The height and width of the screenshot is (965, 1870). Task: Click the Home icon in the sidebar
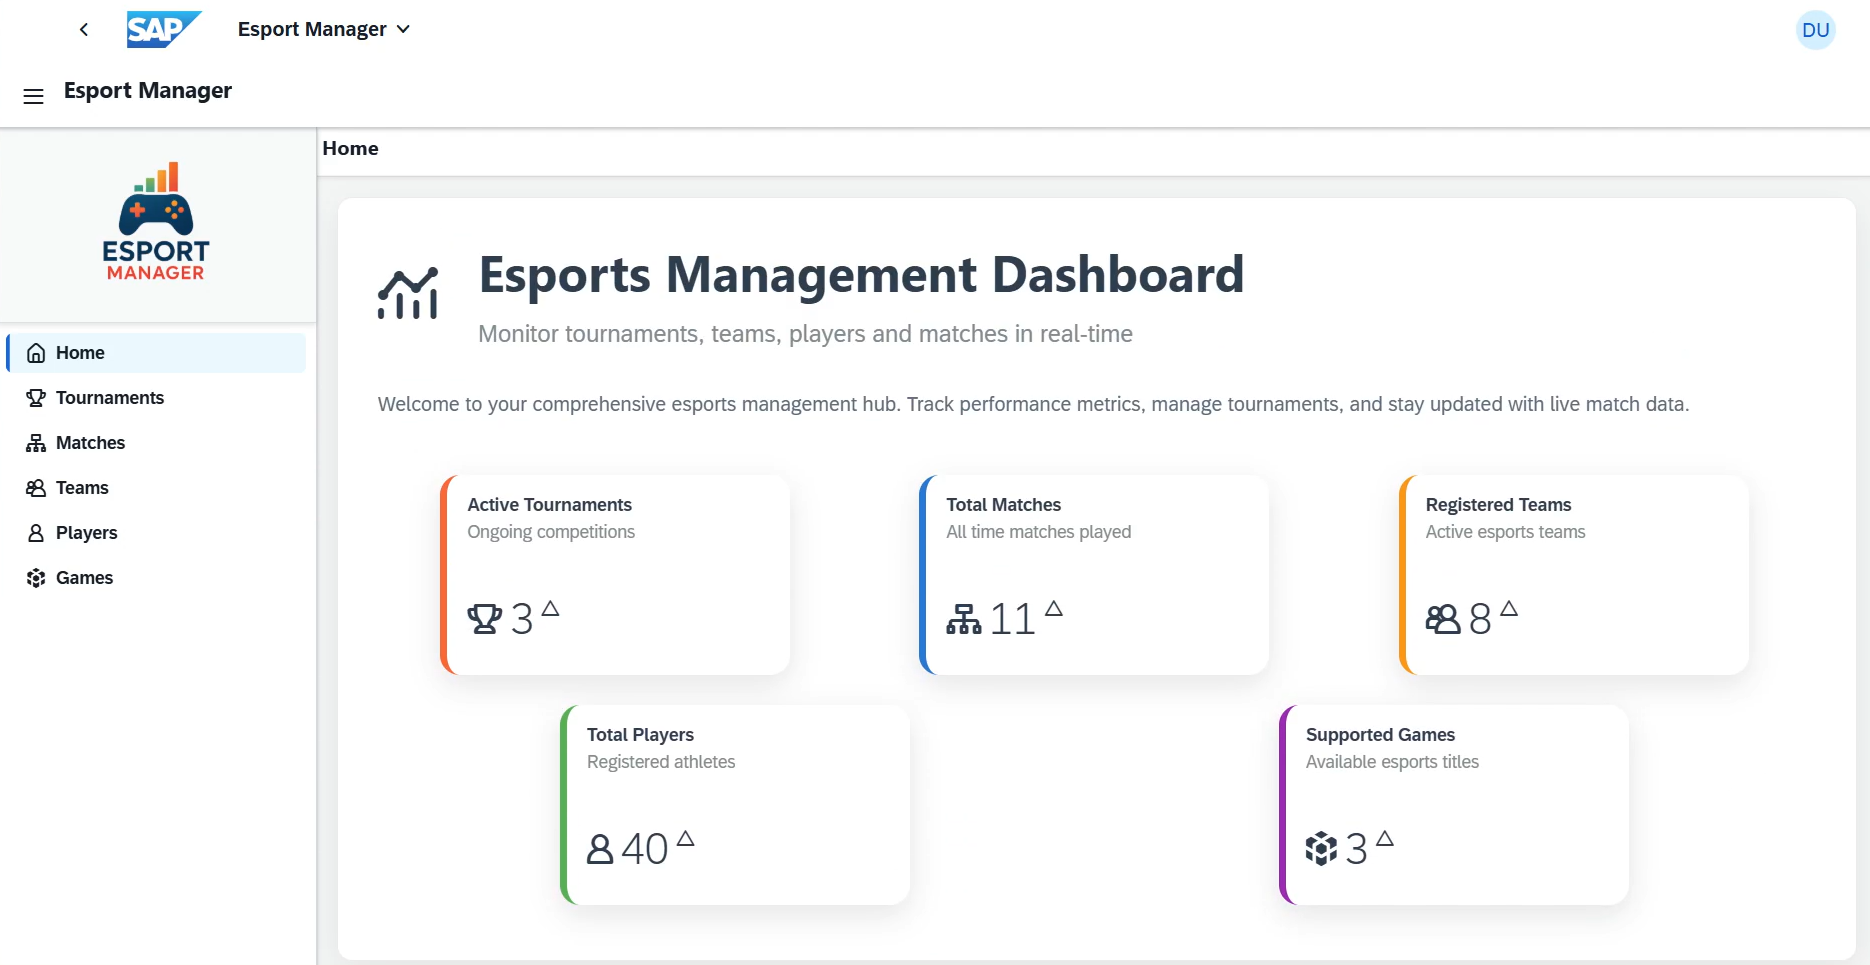click(x=35, y=352)
